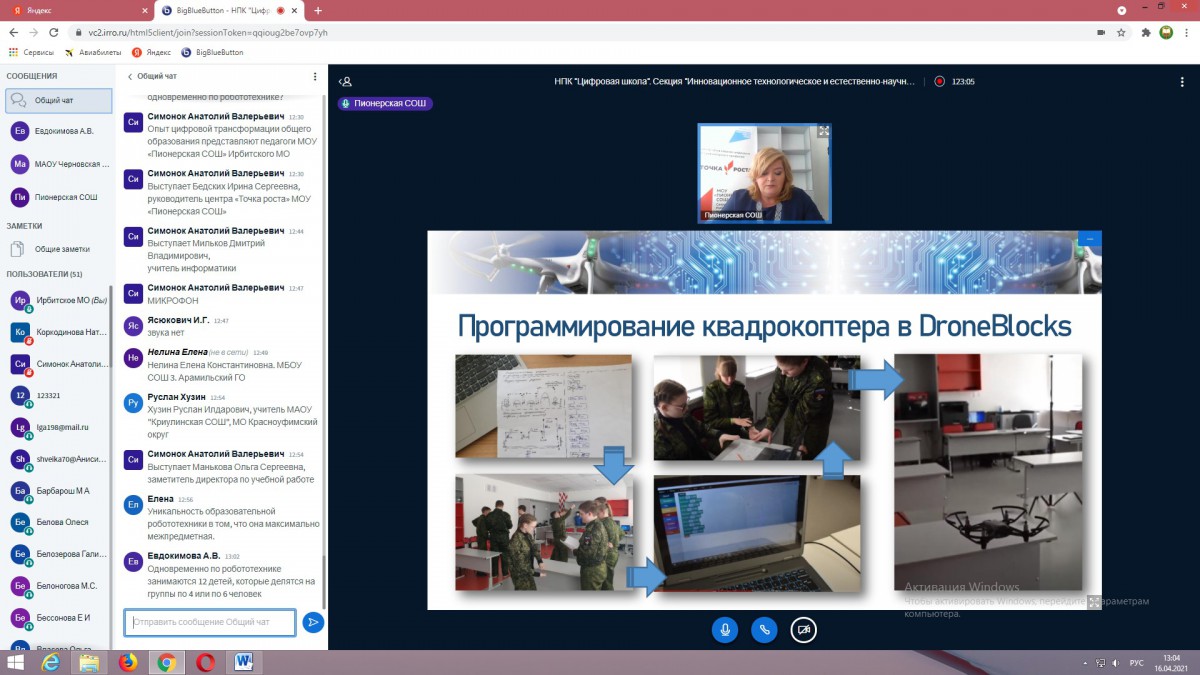Image resolution: width=1200 pixels, height=675 pixels.
Task: Click message "звука нет" in chat
Action: click(x=167, y=333)
